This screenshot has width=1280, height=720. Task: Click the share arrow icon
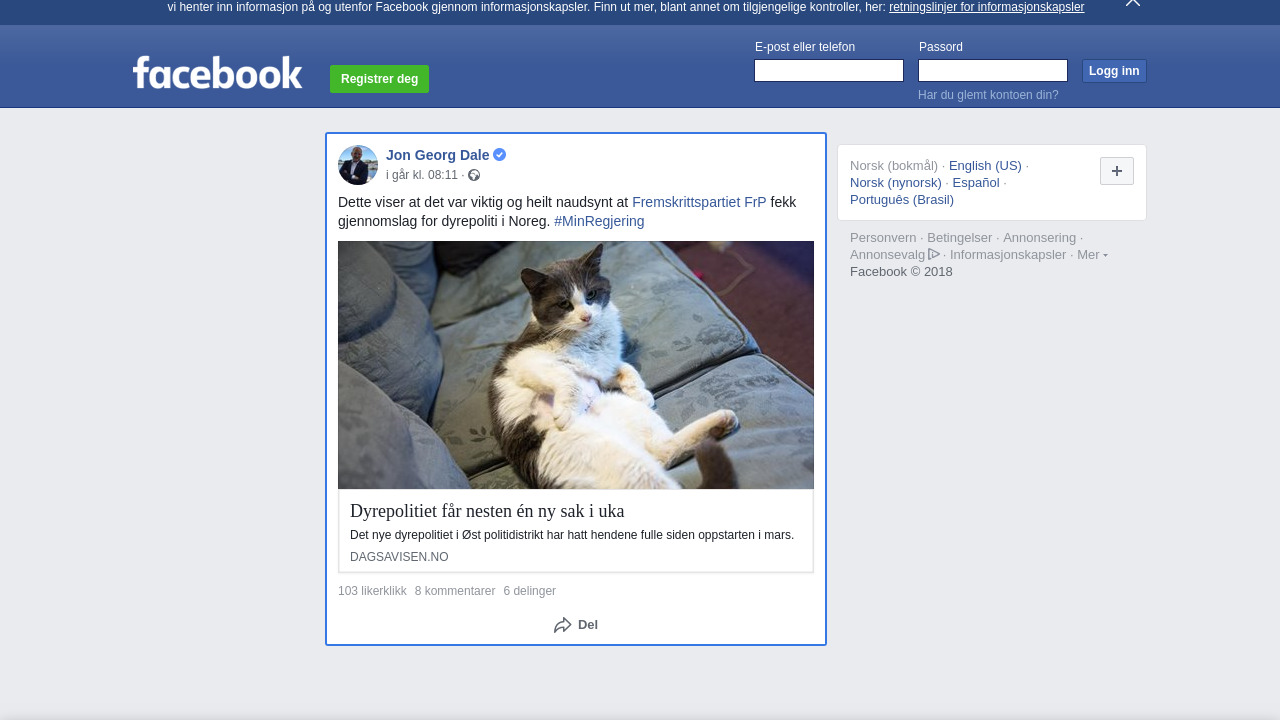point(563,625)
